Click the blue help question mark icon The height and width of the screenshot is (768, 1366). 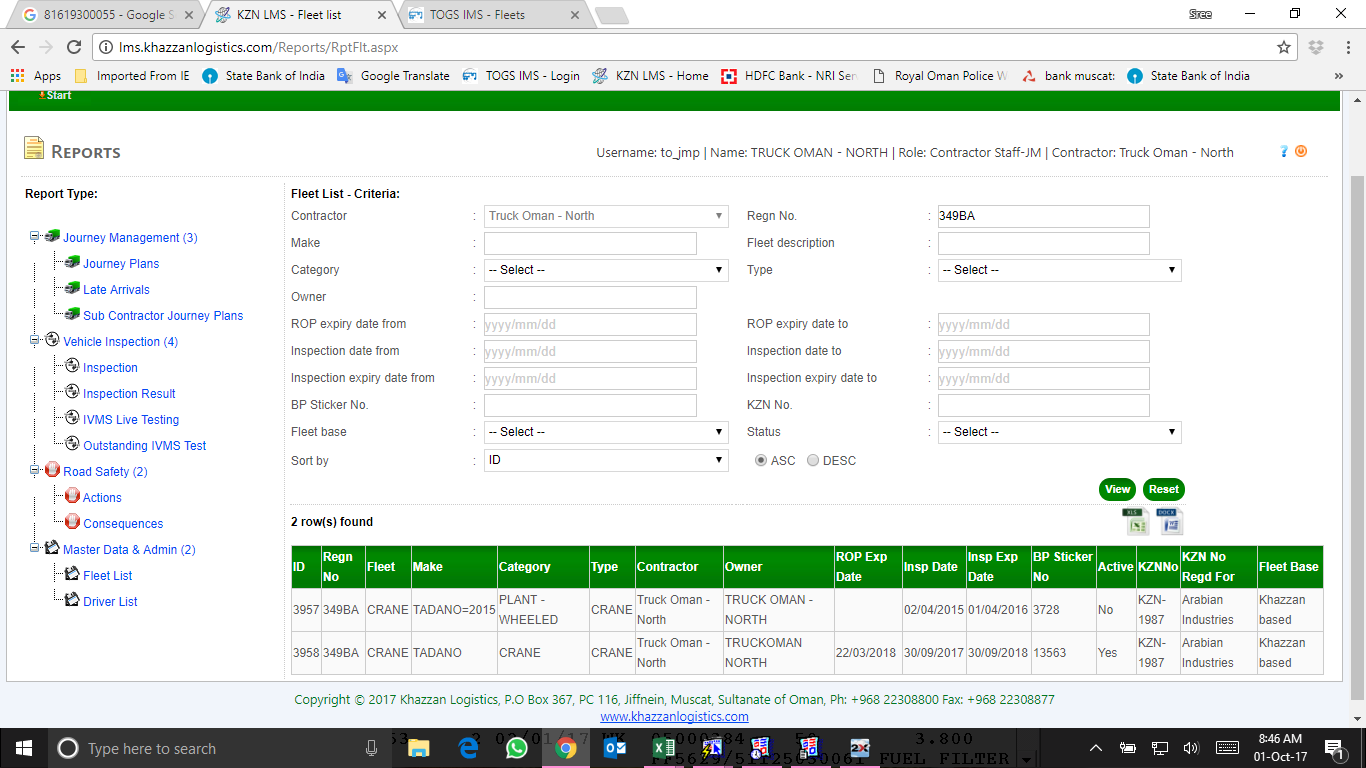(x=1284, y=151)
